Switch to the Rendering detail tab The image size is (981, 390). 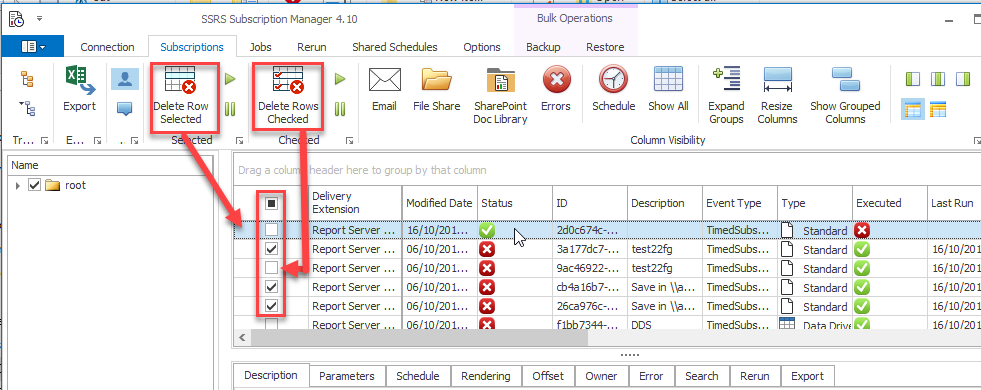coord(485,376)
